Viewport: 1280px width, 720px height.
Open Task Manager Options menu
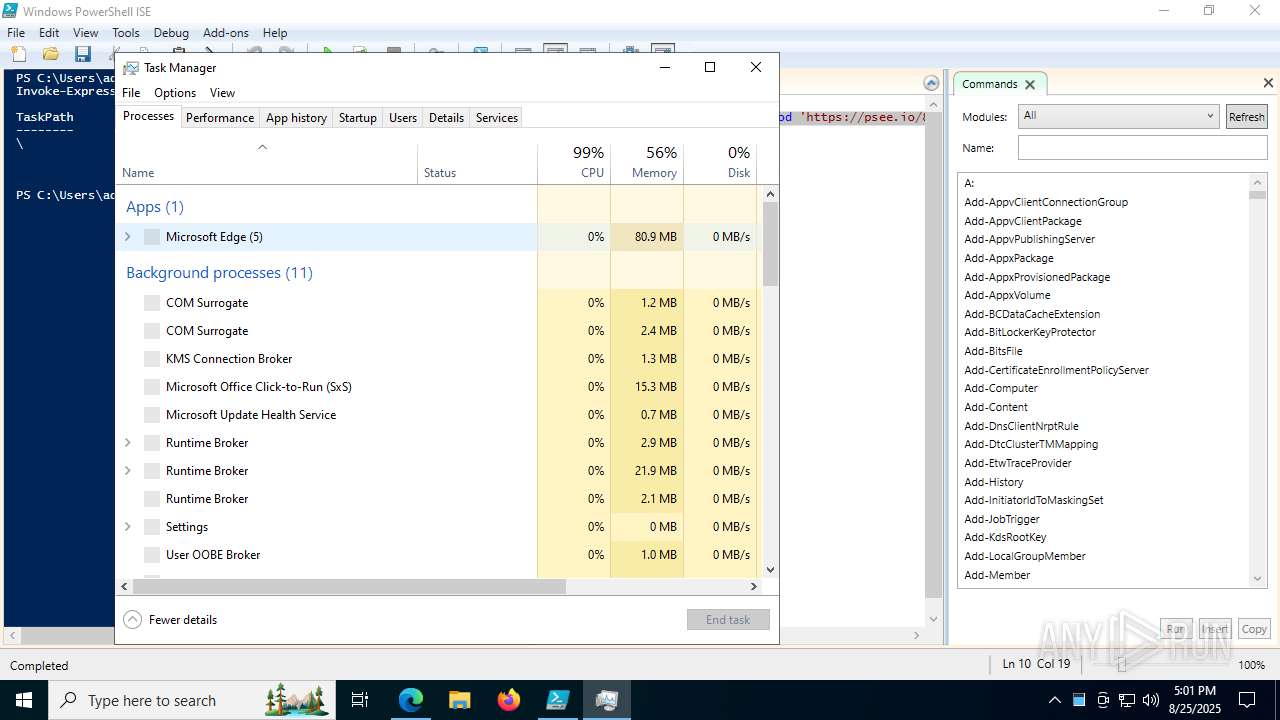(175, 93)
